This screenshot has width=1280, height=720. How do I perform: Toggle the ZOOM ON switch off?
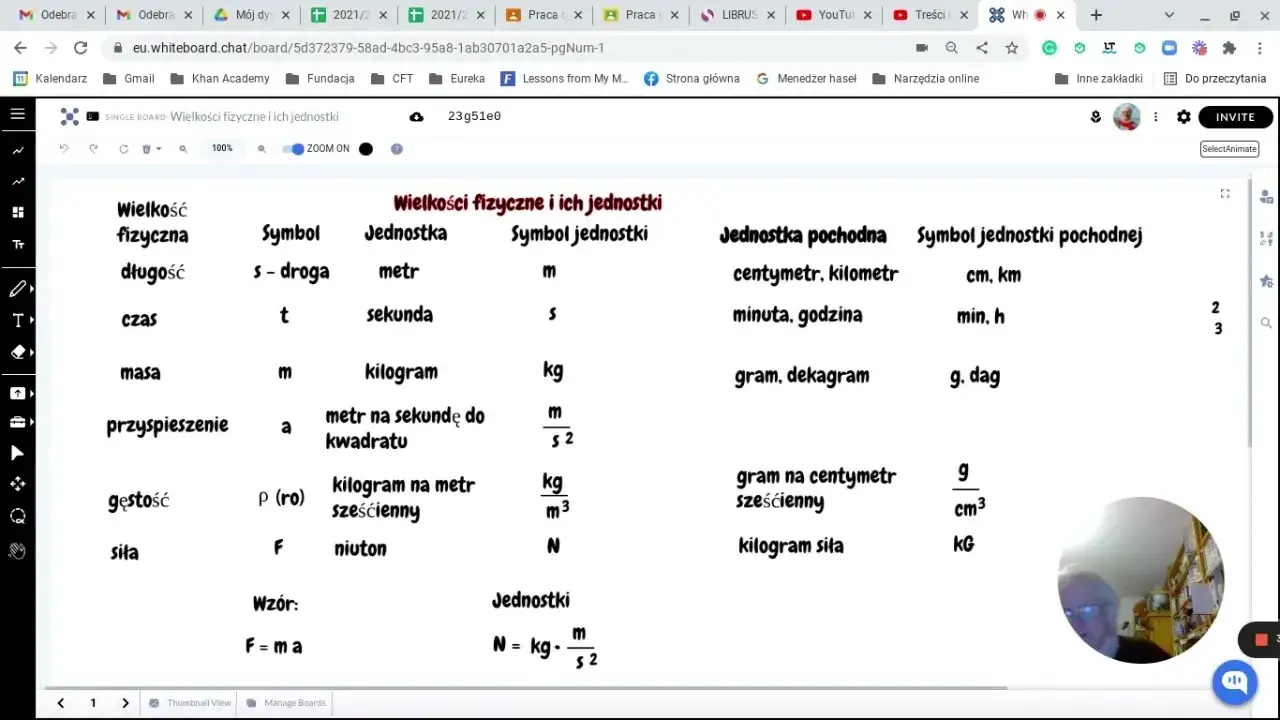(x=293, y=148)
